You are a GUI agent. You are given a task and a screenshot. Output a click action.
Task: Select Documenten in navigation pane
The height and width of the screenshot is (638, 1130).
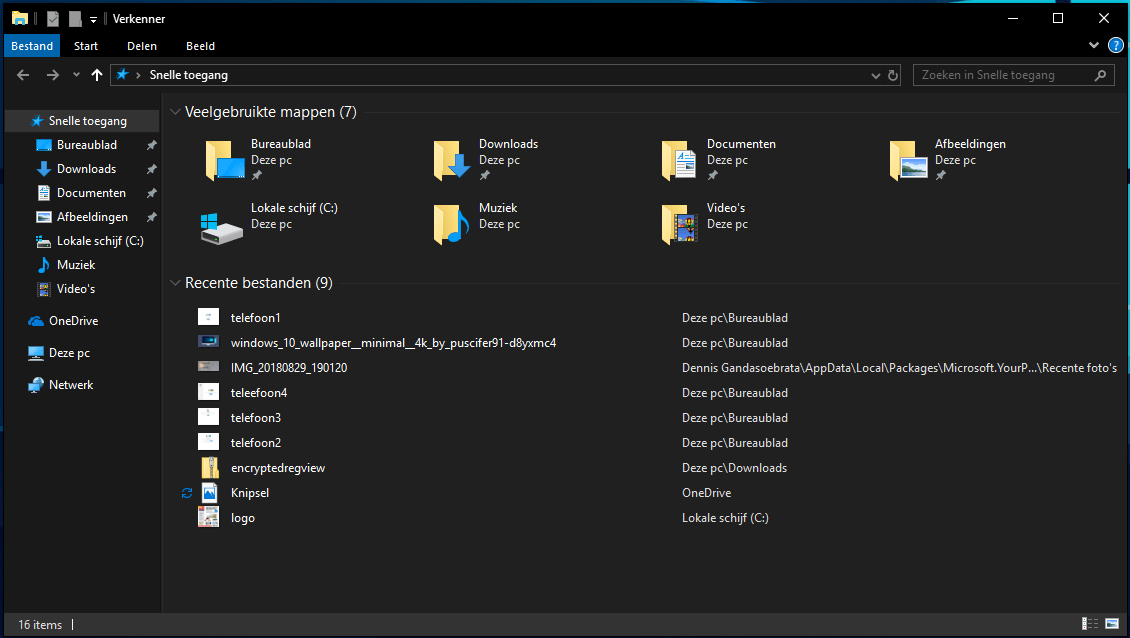point(91,193)
